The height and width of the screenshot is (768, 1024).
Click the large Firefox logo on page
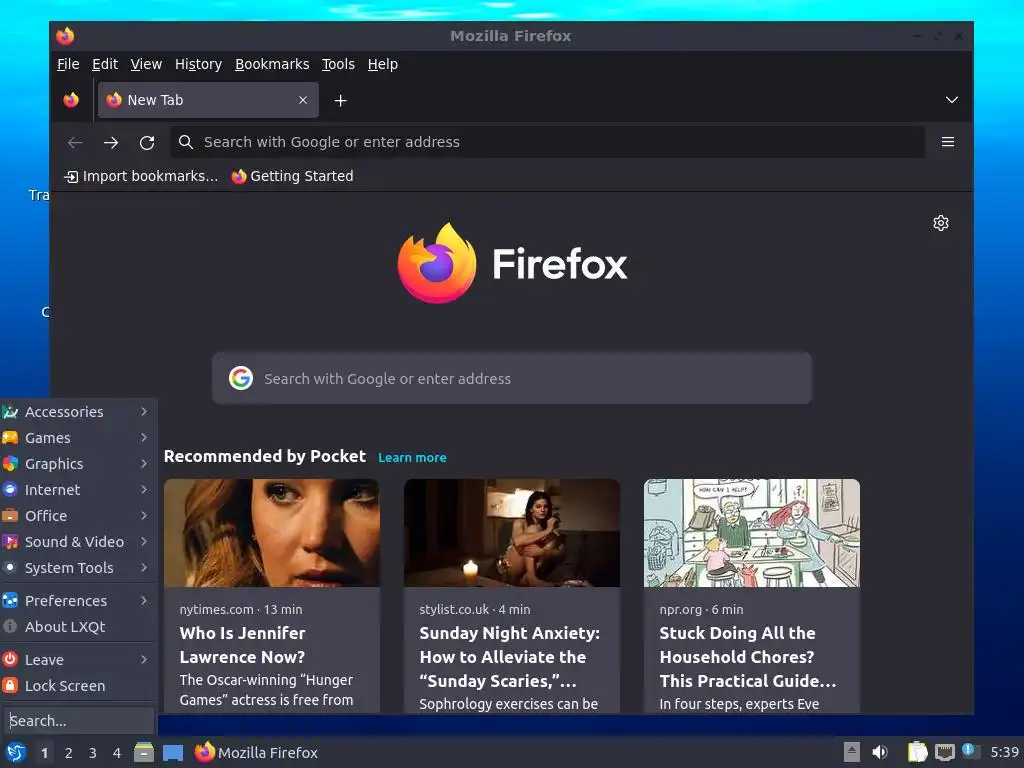437,263
